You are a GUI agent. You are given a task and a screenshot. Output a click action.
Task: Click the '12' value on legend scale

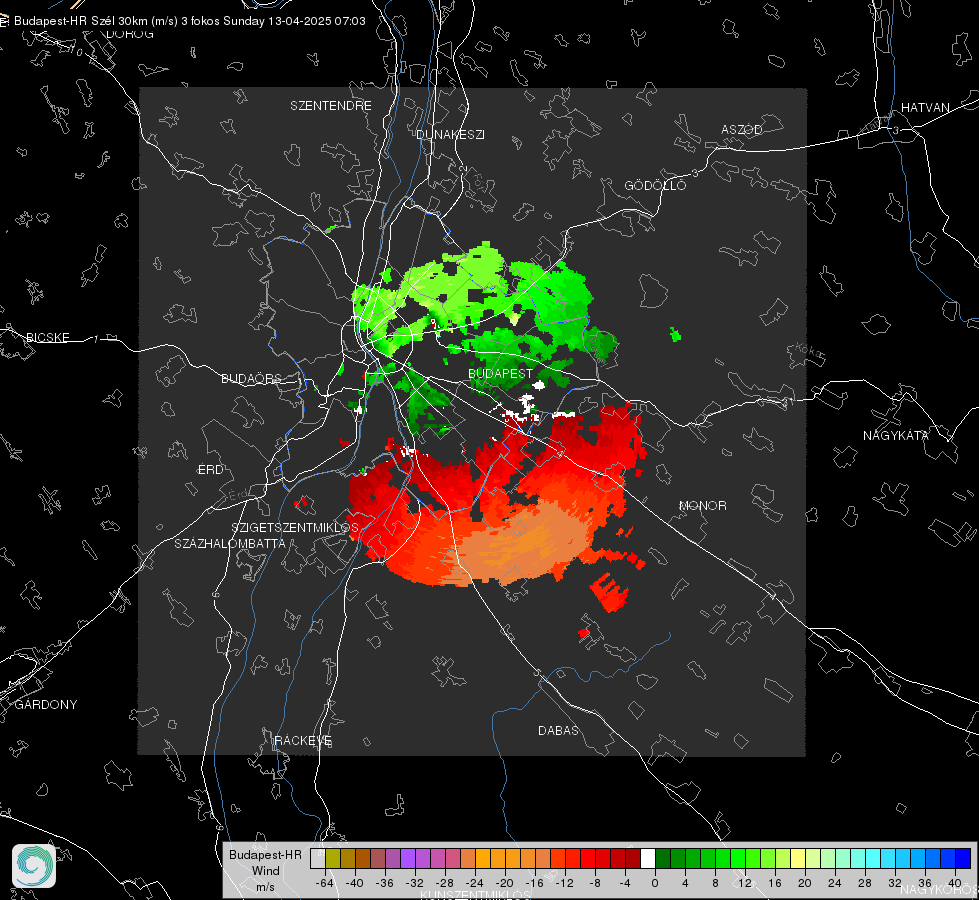(745, 883)
